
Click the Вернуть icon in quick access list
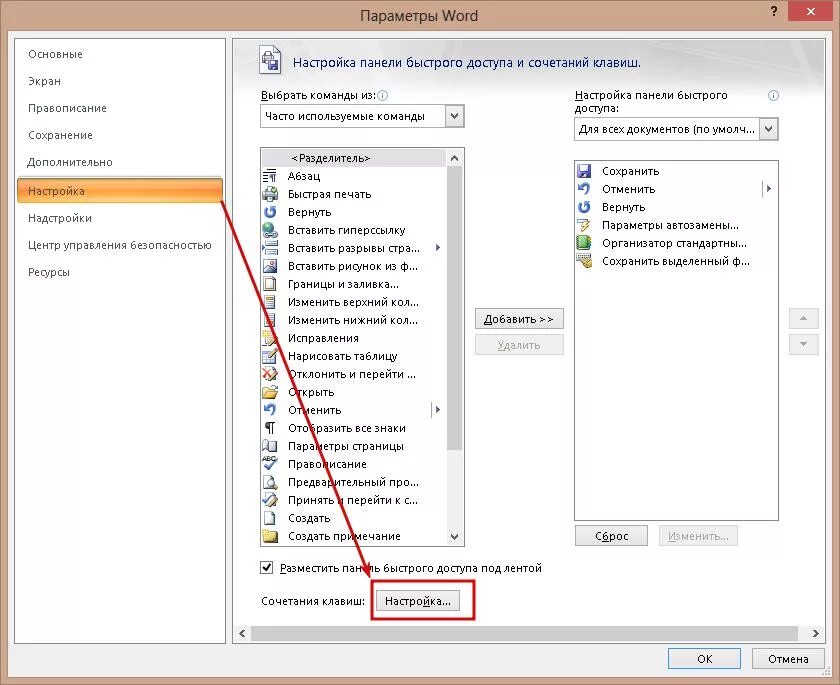pyautogui.click(x=584, y=207)
